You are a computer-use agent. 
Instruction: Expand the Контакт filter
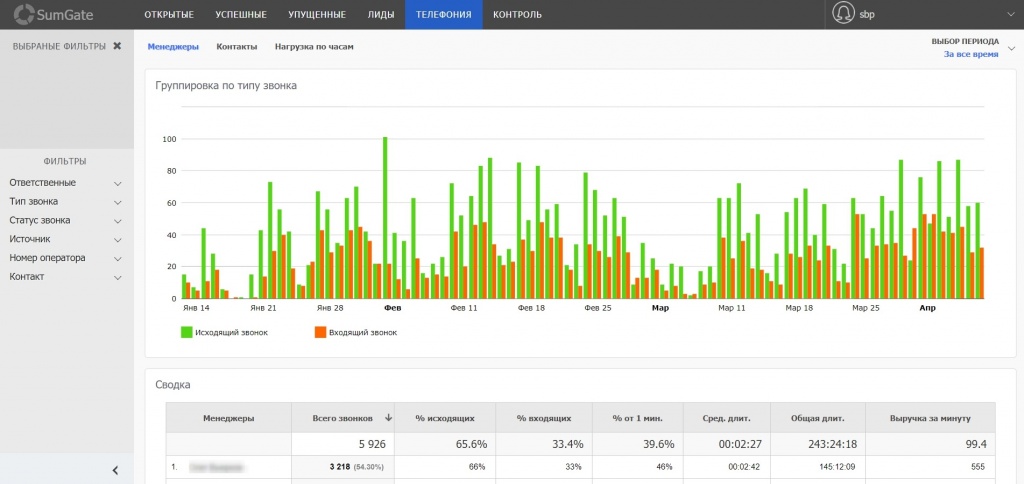118,278
